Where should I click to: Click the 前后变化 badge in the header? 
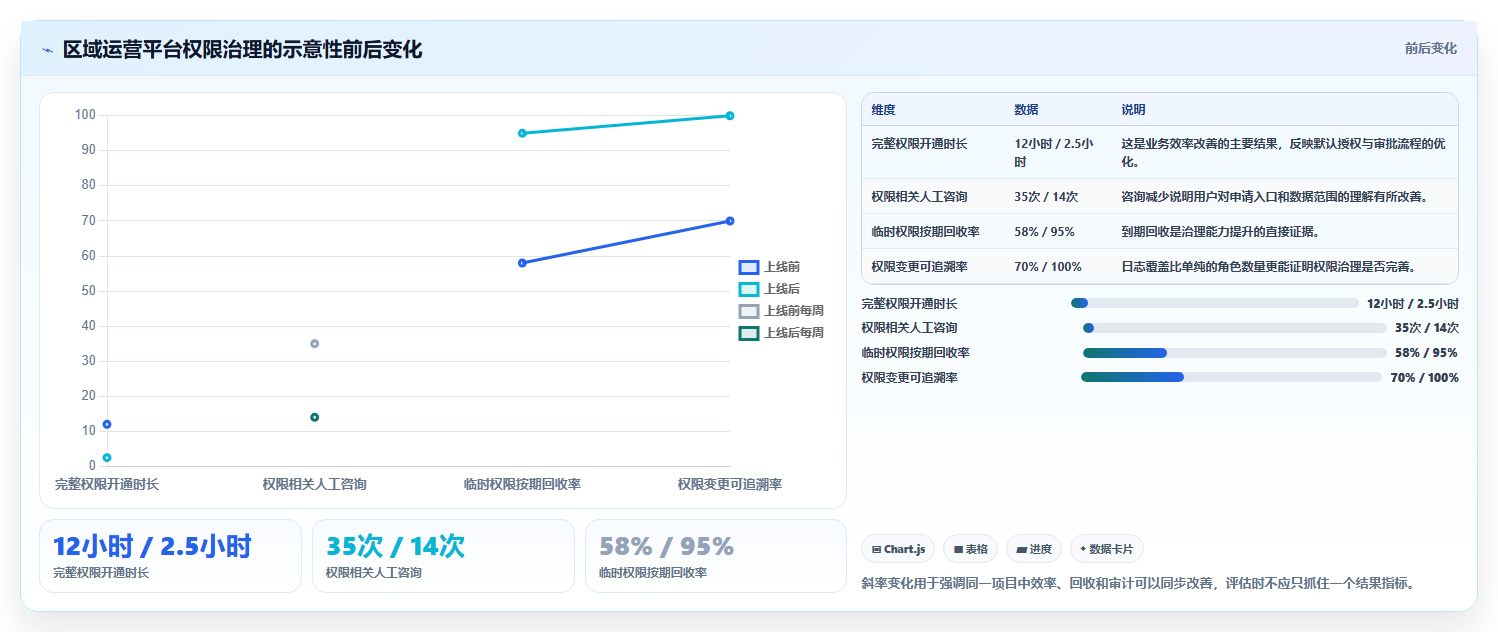(x=1430, y=48)
